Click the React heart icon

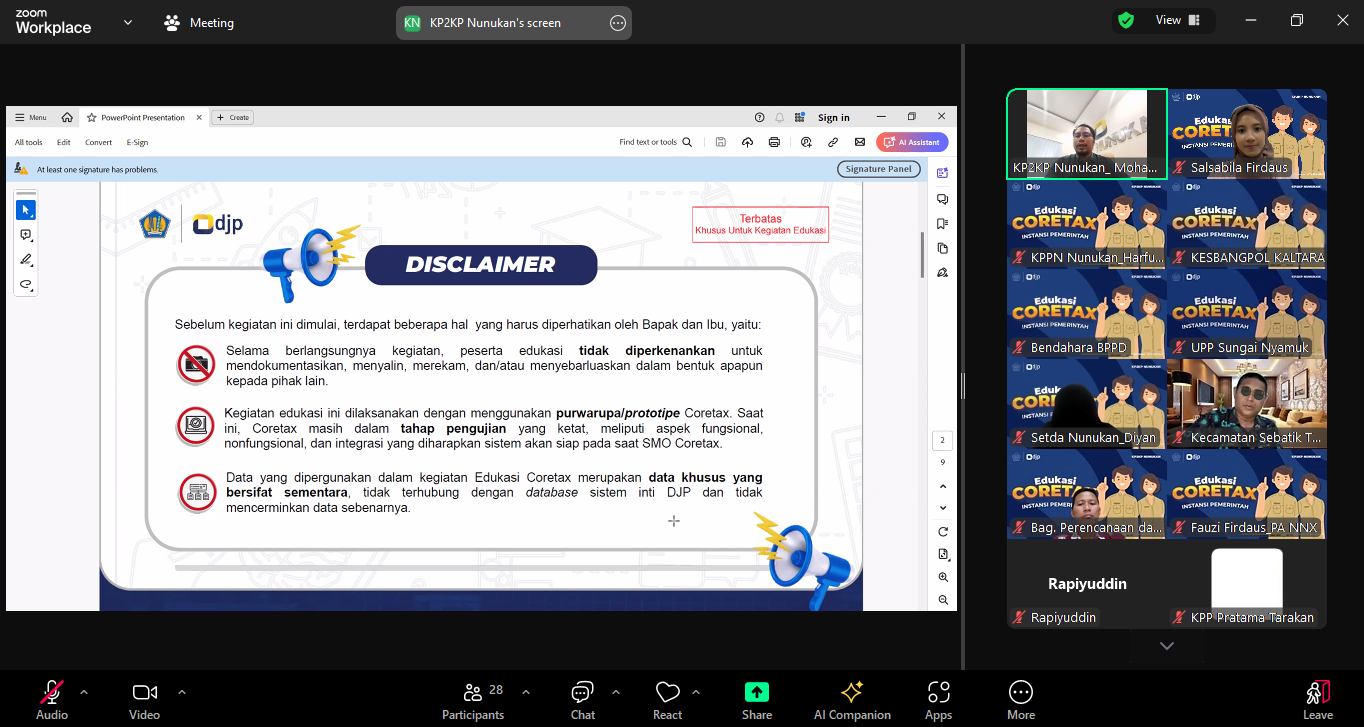667,698
